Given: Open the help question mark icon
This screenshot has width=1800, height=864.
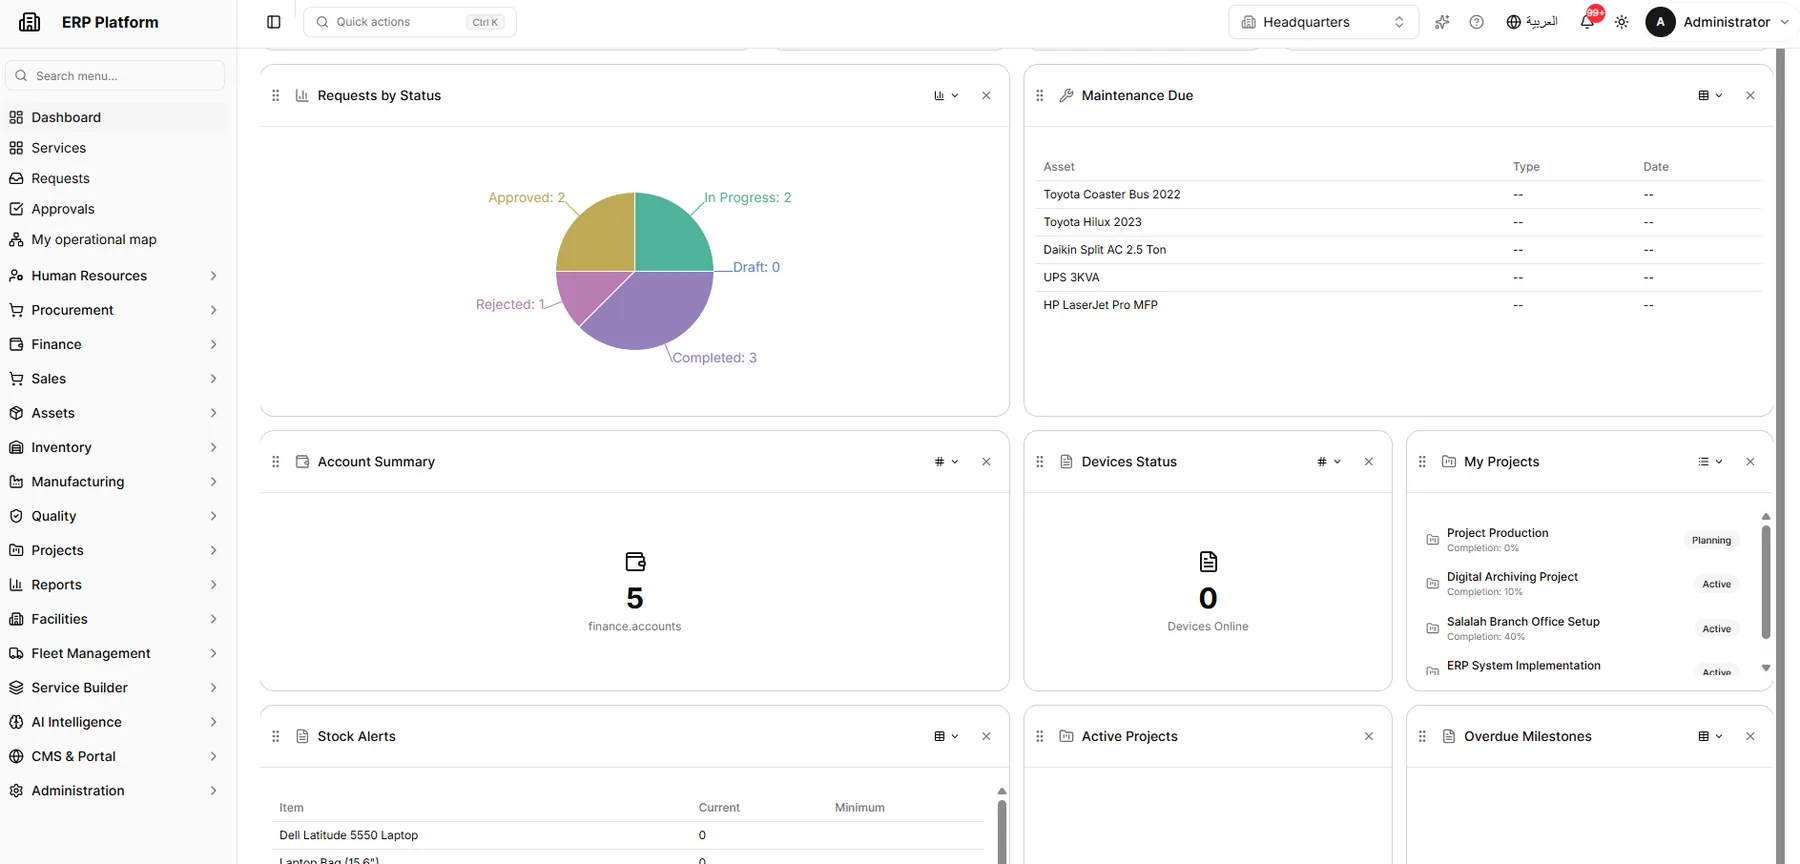Looking at the screenshot, I should 1476,22.
